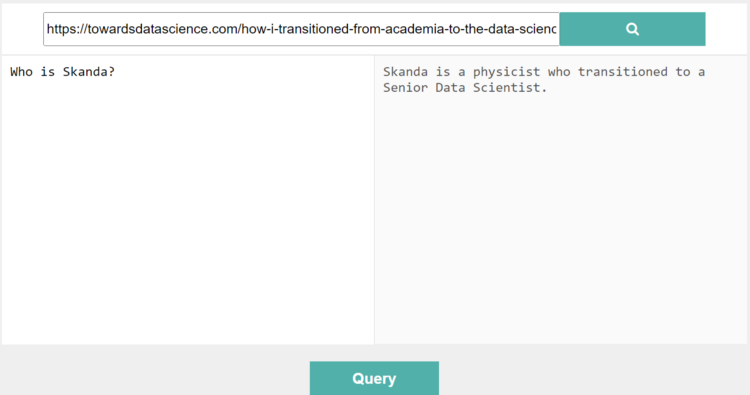Click the Query button

pyautogui.click(x=374, y=378)
